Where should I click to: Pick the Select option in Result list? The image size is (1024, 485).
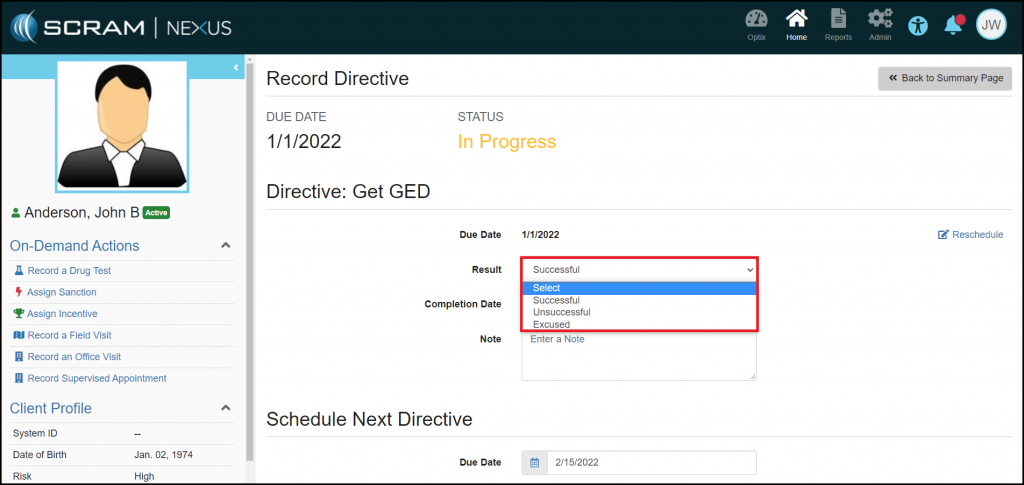click(x=547, y=288)
